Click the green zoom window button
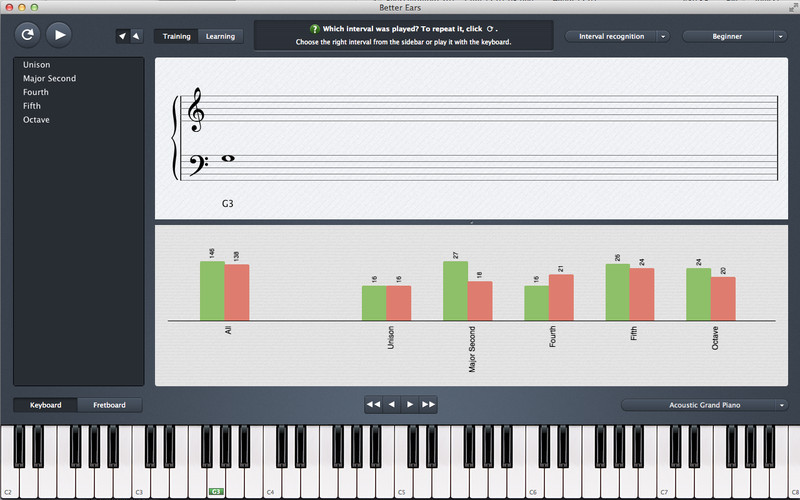 click(x=34, y=7)
